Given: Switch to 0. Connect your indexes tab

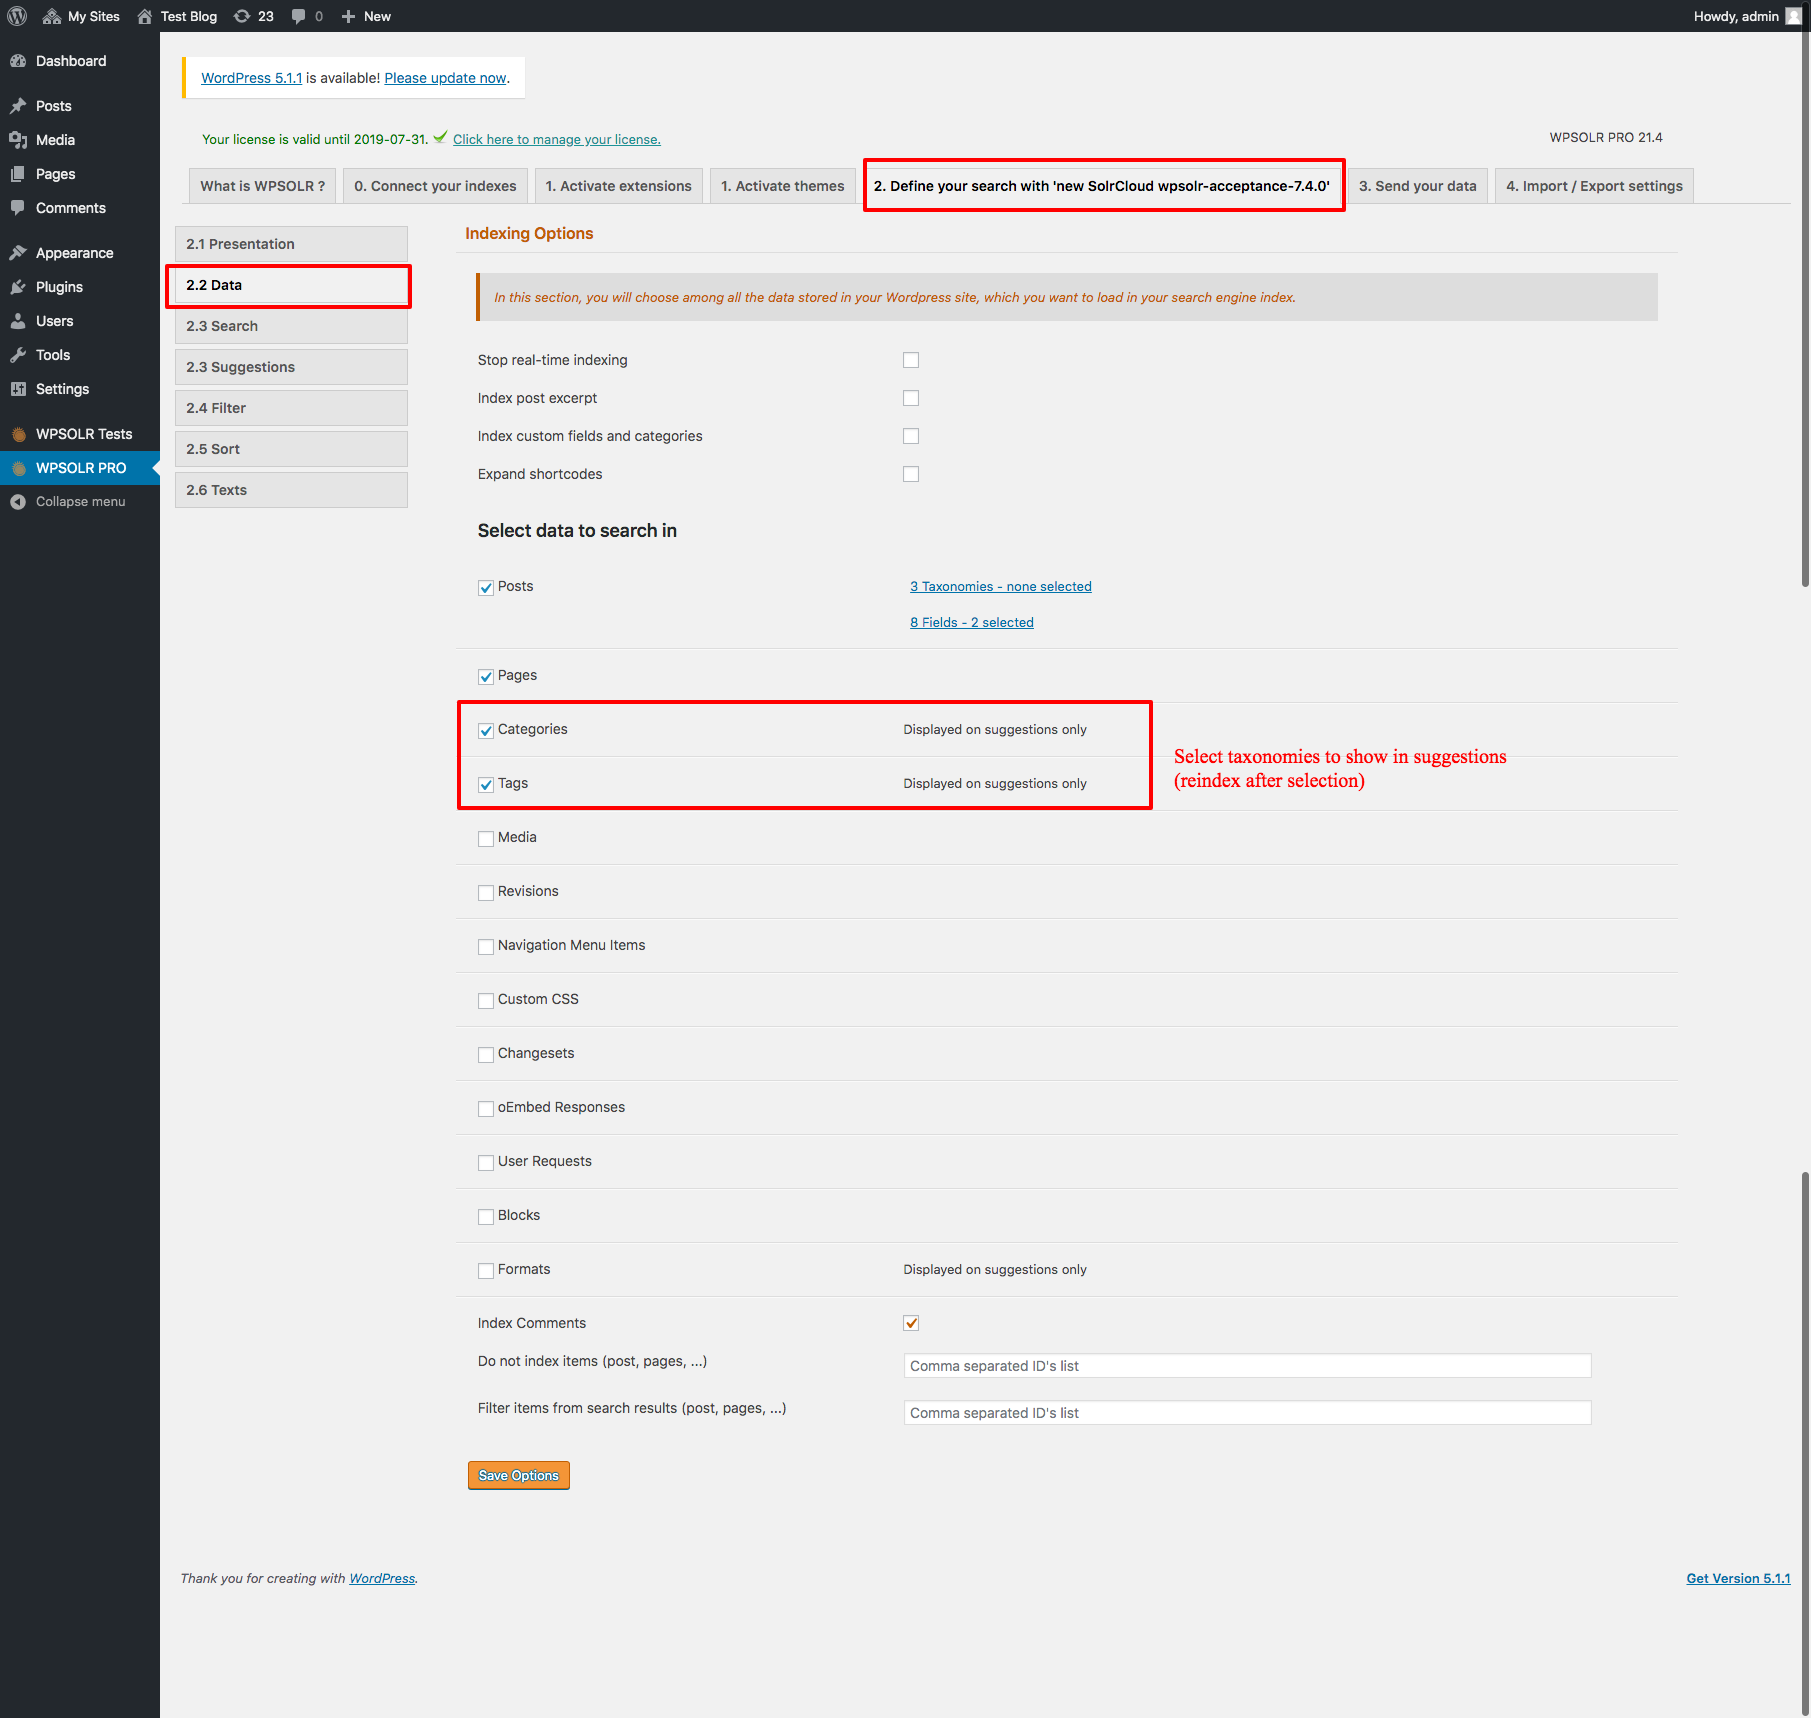Looking at the screenshot, I should tap(435, 186).
